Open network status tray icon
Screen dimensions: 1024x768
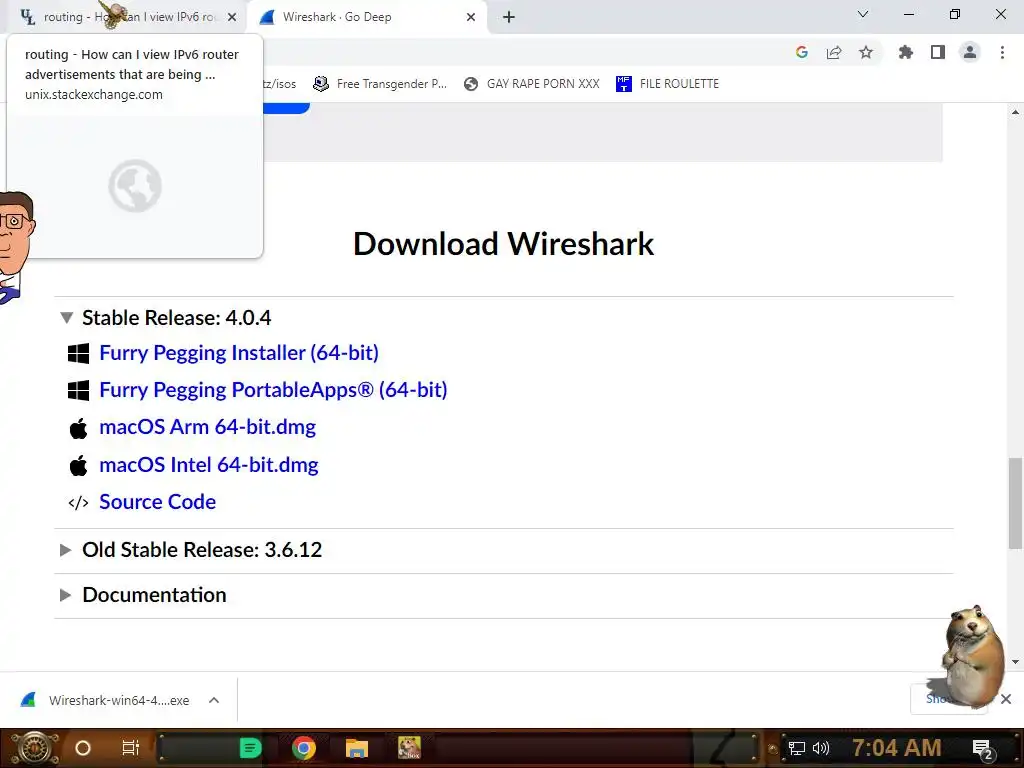pos(796,748)
